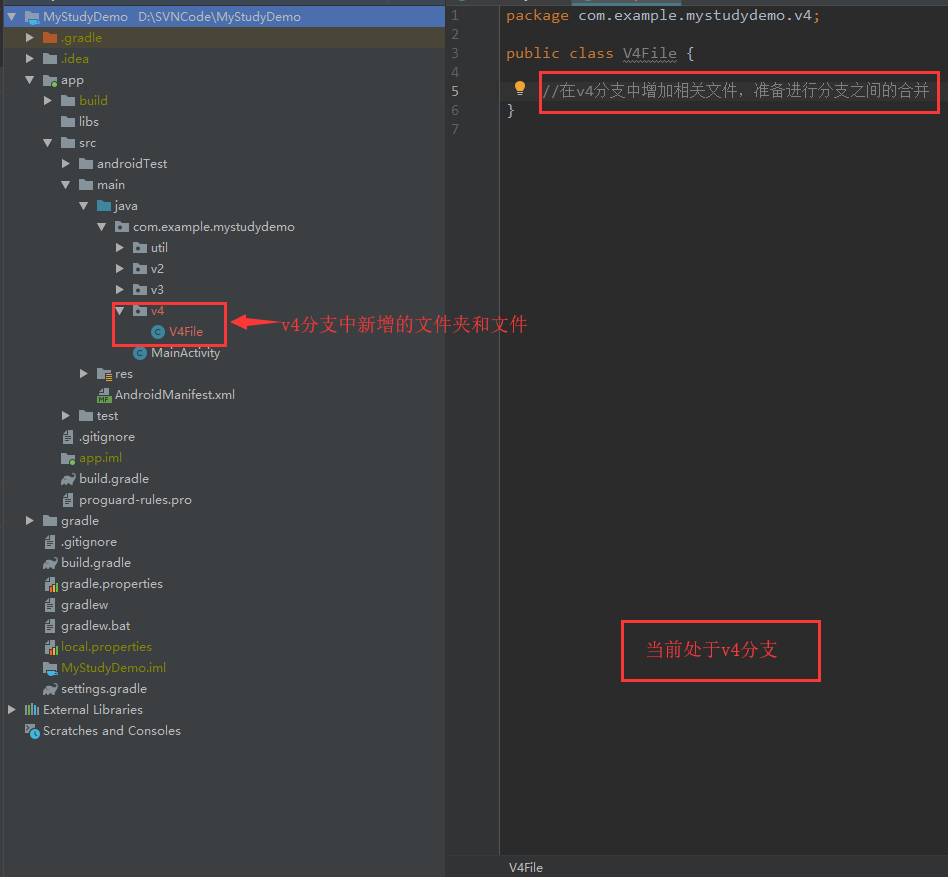The width and height of the screenshot is (948, 877).
Task: Click the intention lightbulb in the gutter
Action: 519,88
